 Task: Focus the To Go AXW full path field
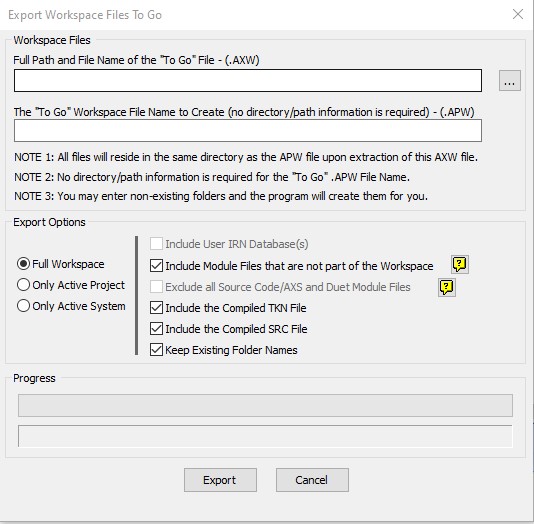pos(248,81)
